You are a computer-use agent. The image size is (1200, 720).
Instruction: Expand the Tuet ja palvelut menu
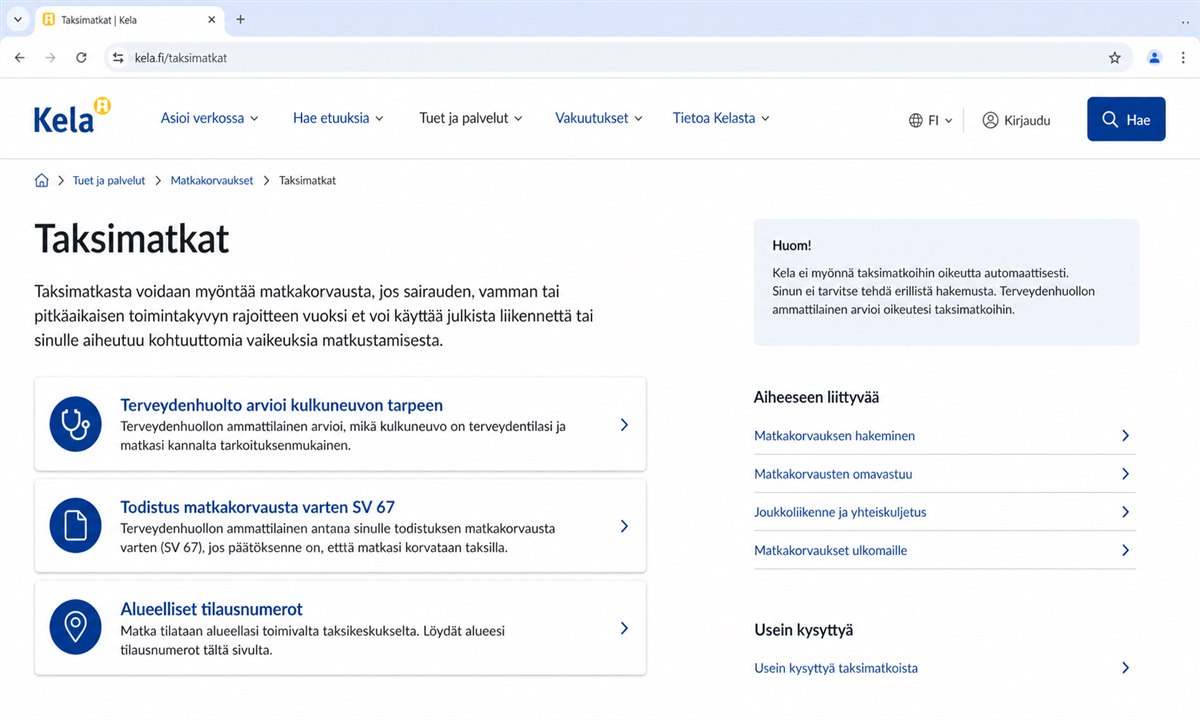pyautogui.click(x=471, y=118)
